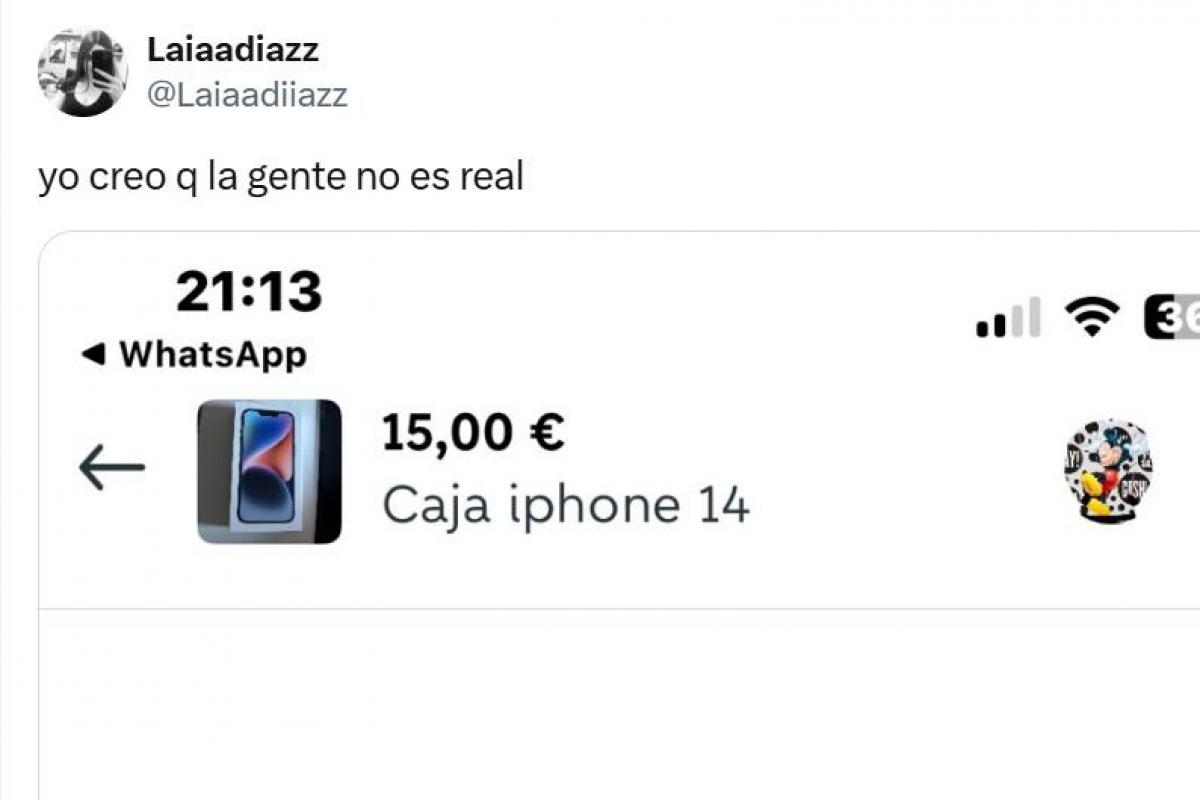The height and width of the screenshot is (800, 1200).
Task: Open the @Laiaadiiazz handle link
Action: click(x=247, y=95)
